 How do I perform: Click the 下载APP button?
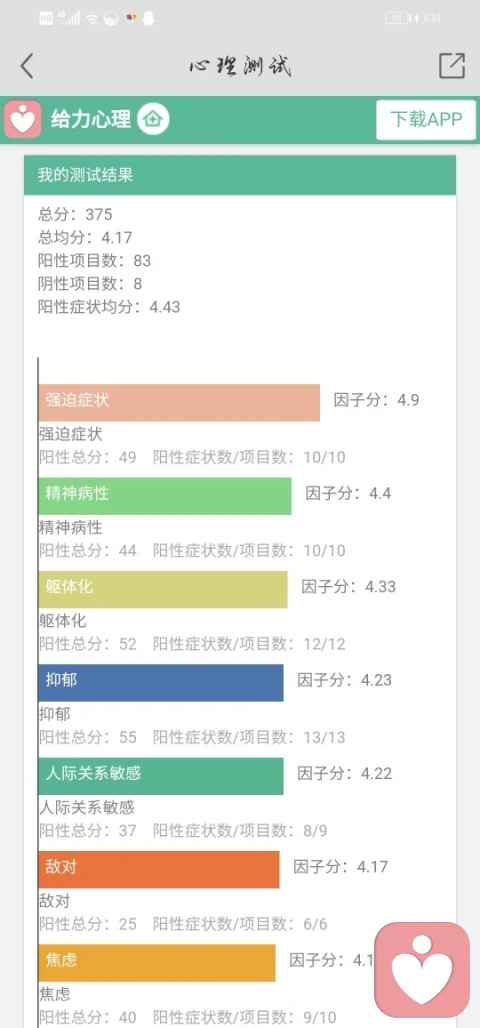click(426, 119)
